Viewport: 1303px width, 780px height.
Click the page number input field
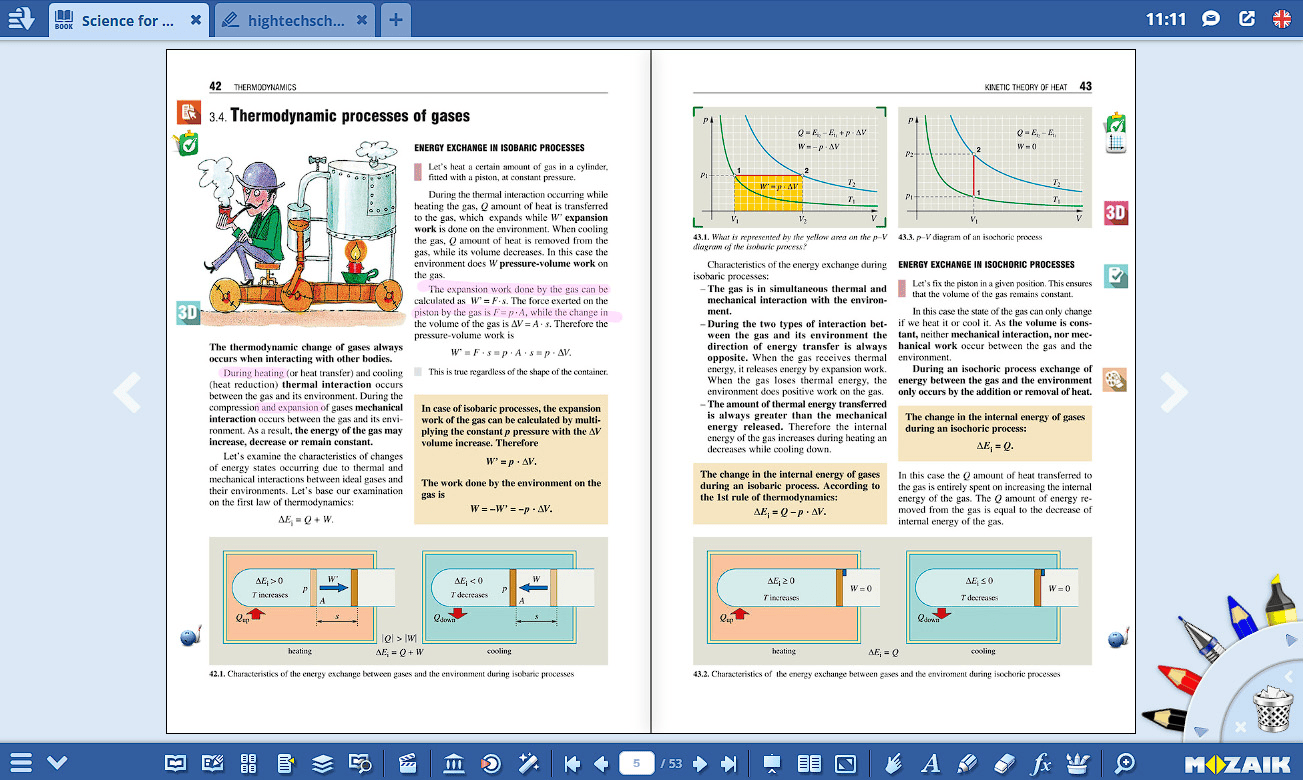coord(636,763)
